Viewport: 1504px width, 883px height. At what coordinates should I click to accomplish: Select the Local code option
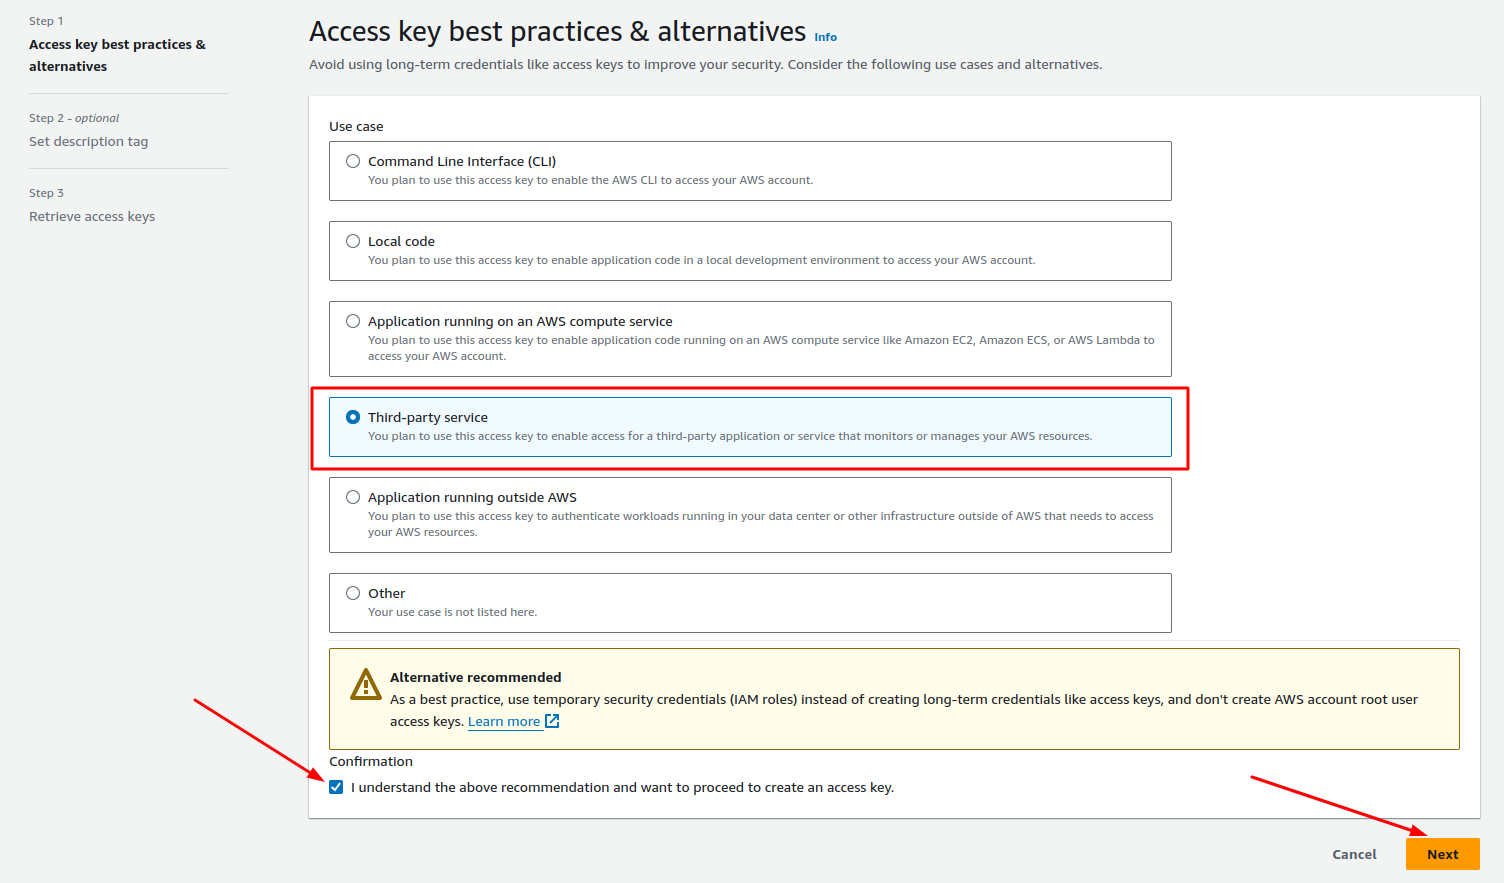(352, 240)
